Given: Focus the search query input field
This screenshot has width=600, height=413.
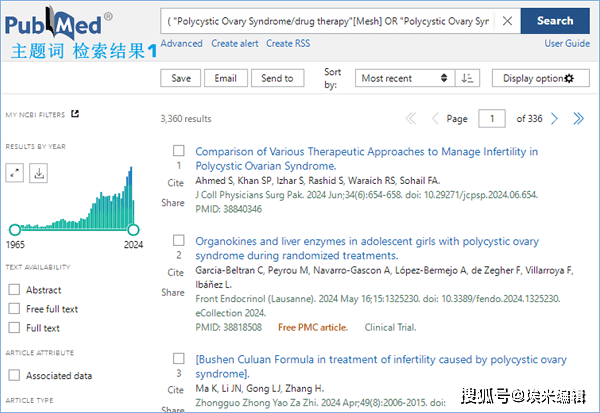Looking at the screenshot, I should [x=328, y=21].
